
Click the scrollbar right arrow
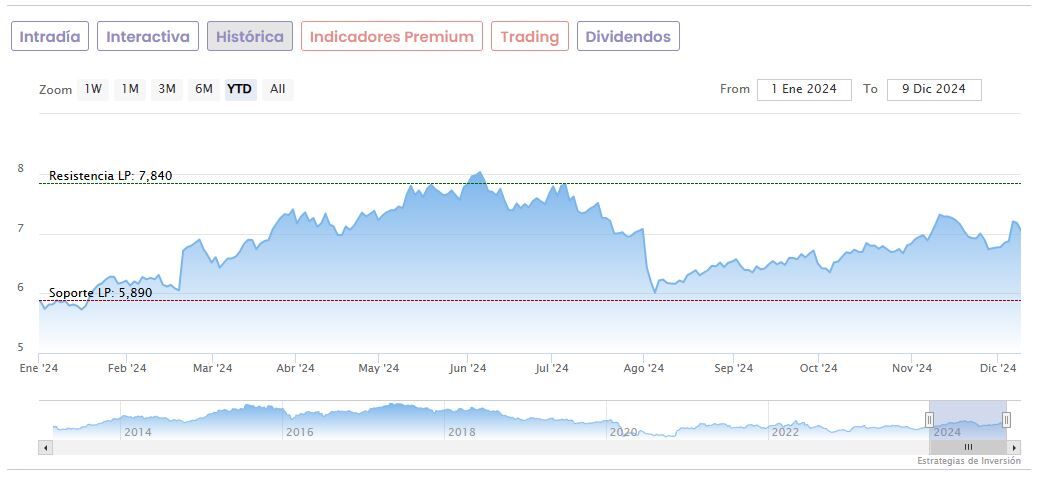(x=1014, y=447)
